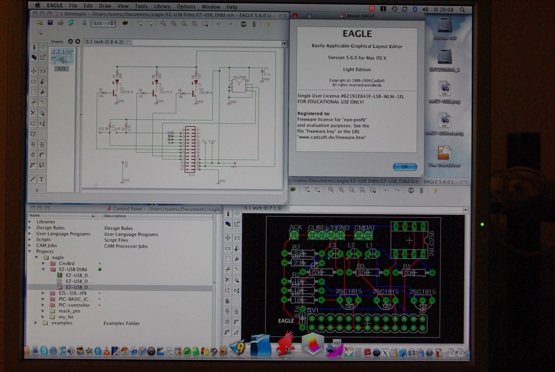Toggle green project marker beside EZ-USB DtBd
The height and width of the screenshot is (372, 555).
click(99, 269)
